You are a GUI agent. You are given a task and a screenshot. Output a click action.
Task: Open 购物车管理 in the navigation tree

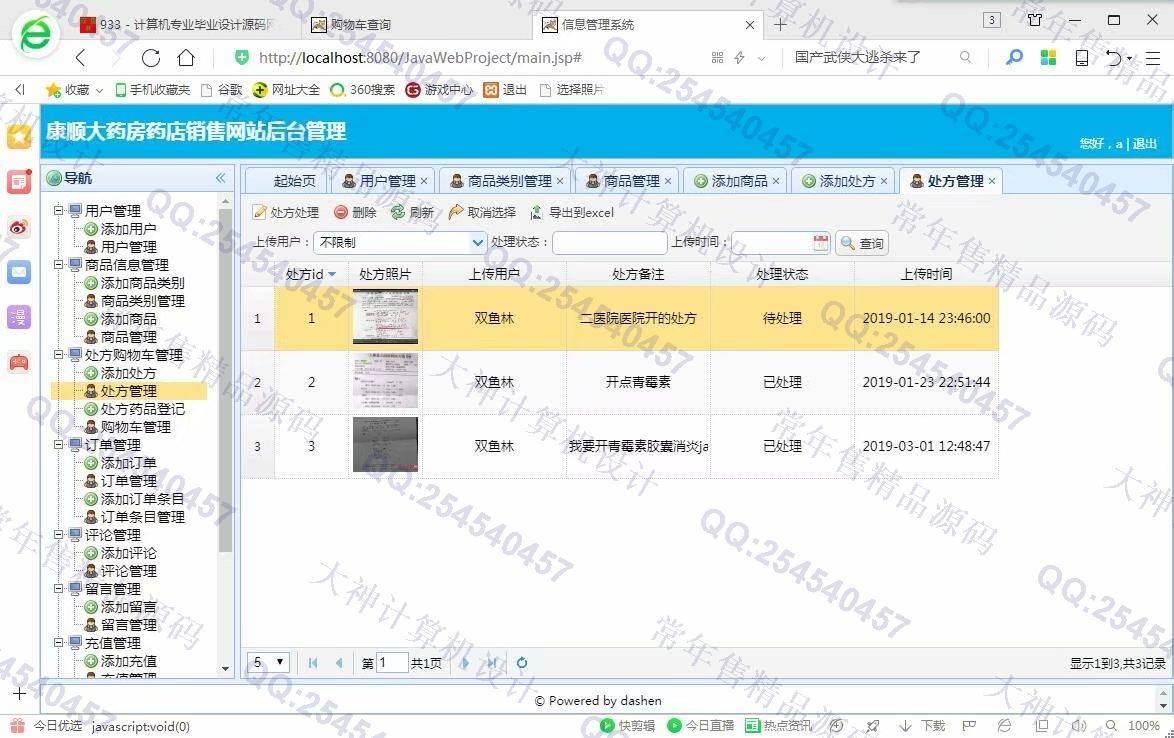tap(135, 427)
